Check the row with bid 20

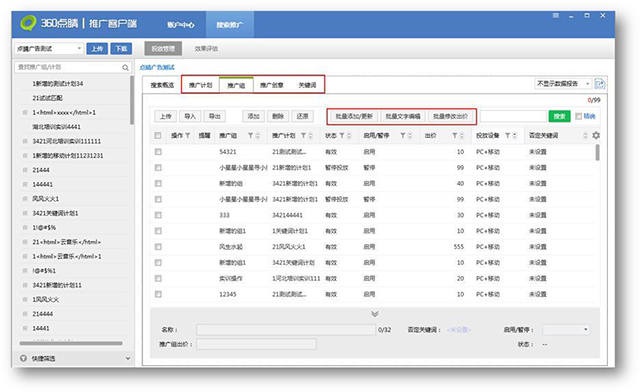tap(158, 278)
